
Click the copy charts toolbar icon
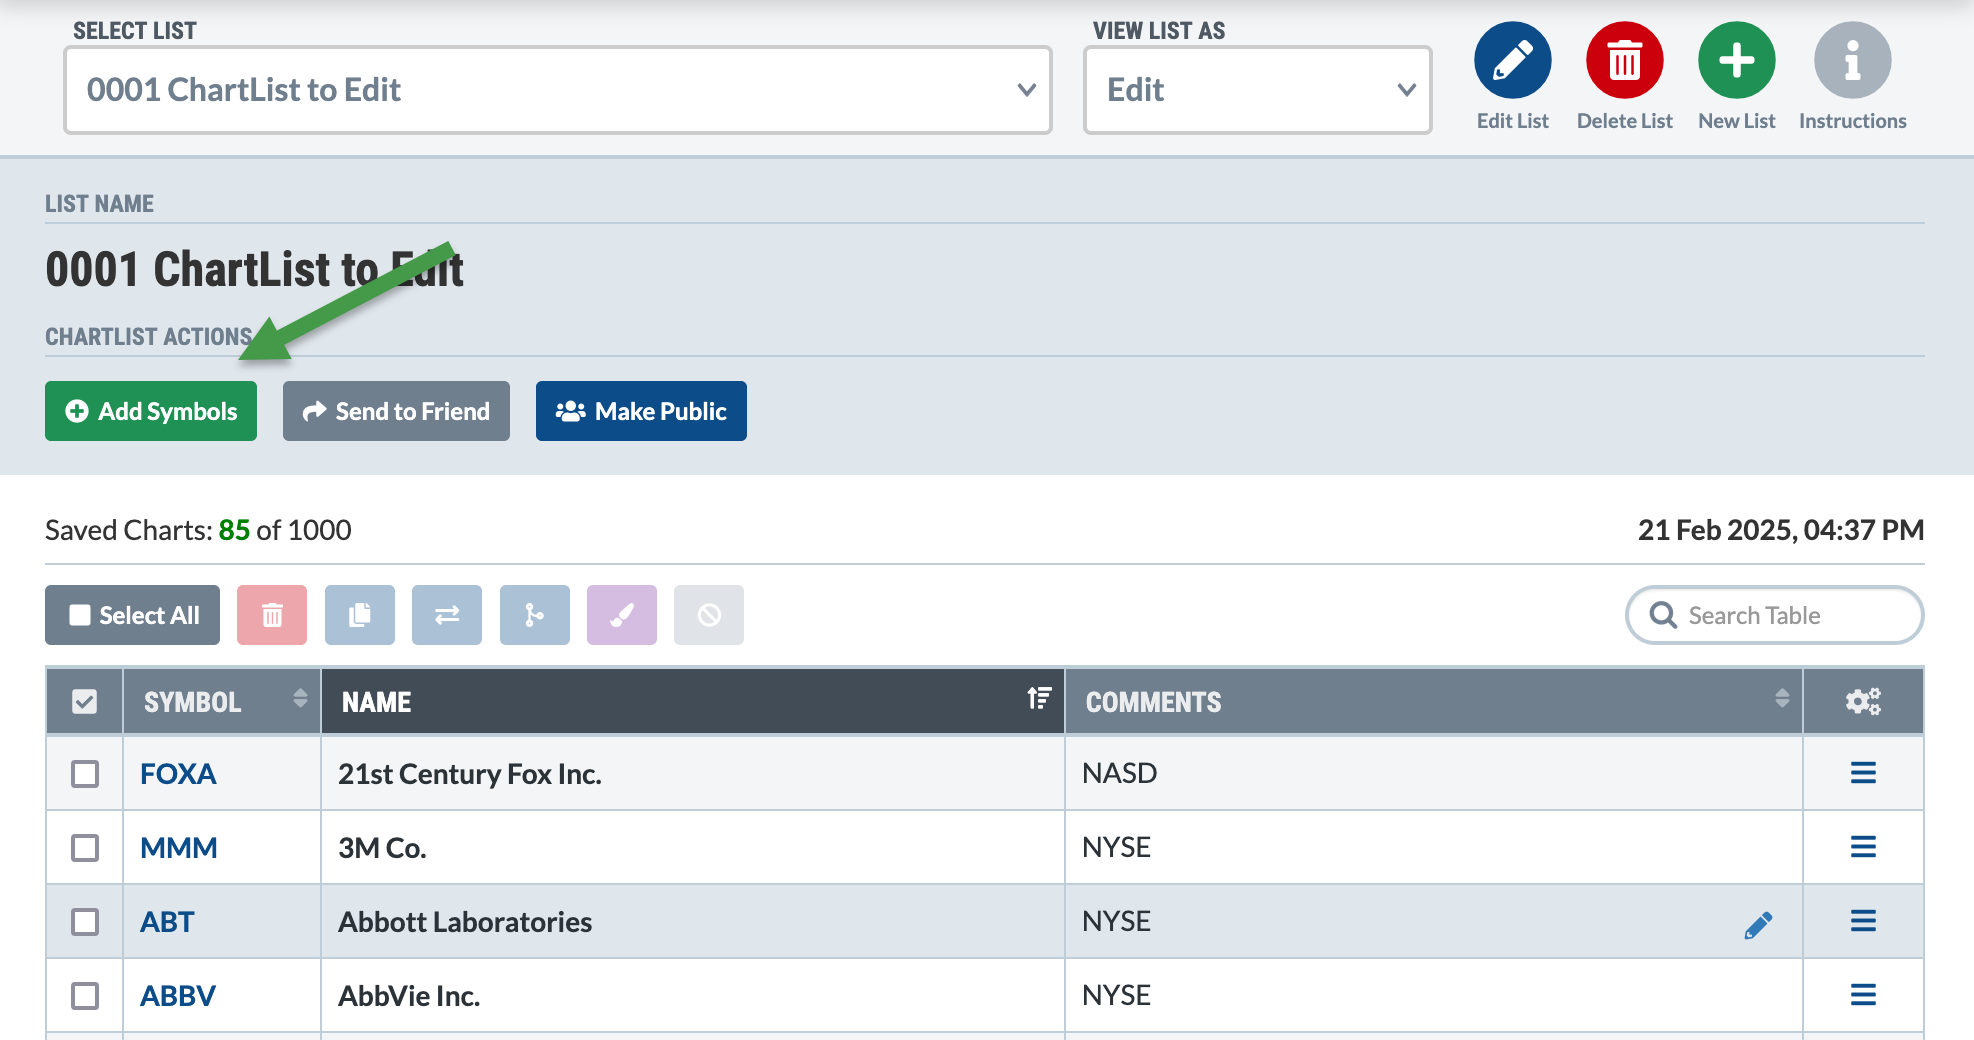[x=360, y=615]
